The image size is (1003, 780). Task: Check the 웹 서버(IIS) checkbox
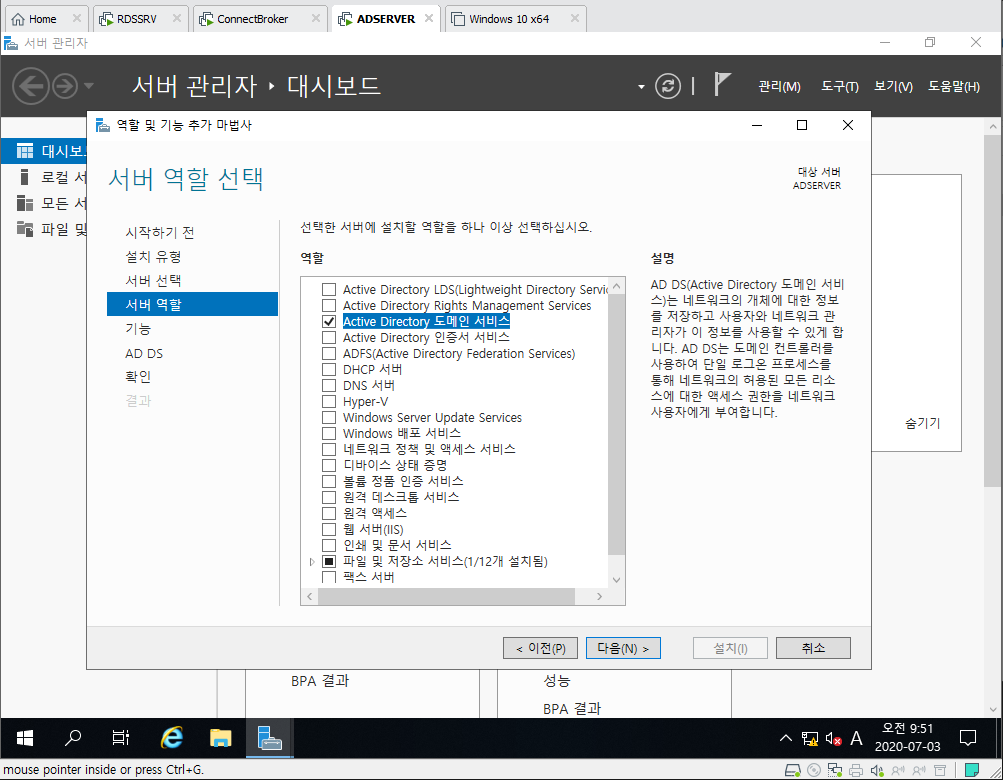point(329,529)
